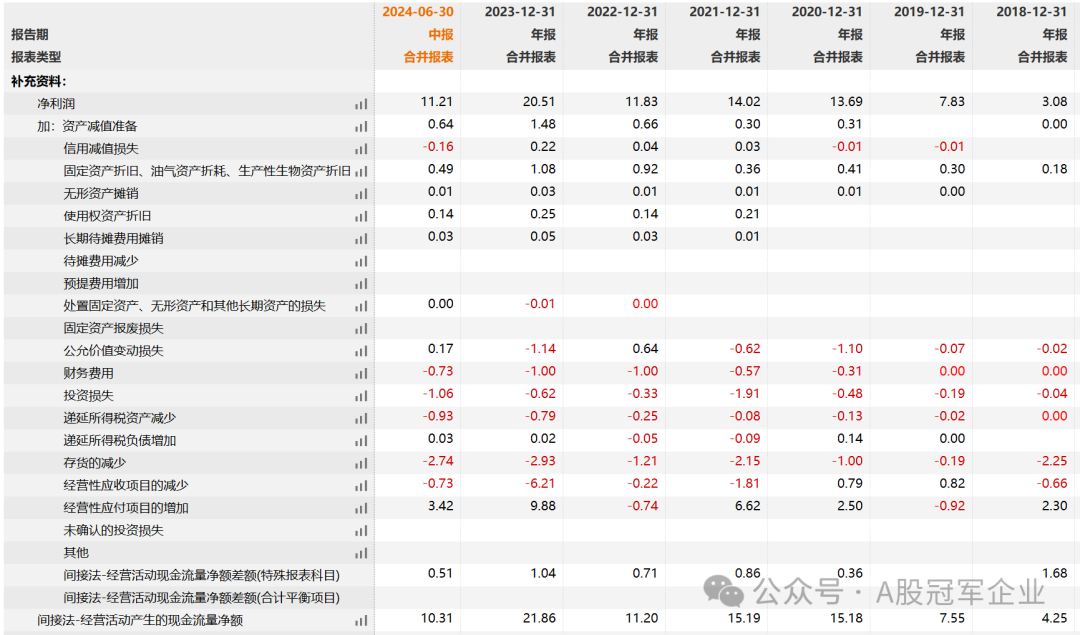This screenshot has height=635, width=1080.
Task: Click the chart icon beside 财务费用
Action: (361, 374)
